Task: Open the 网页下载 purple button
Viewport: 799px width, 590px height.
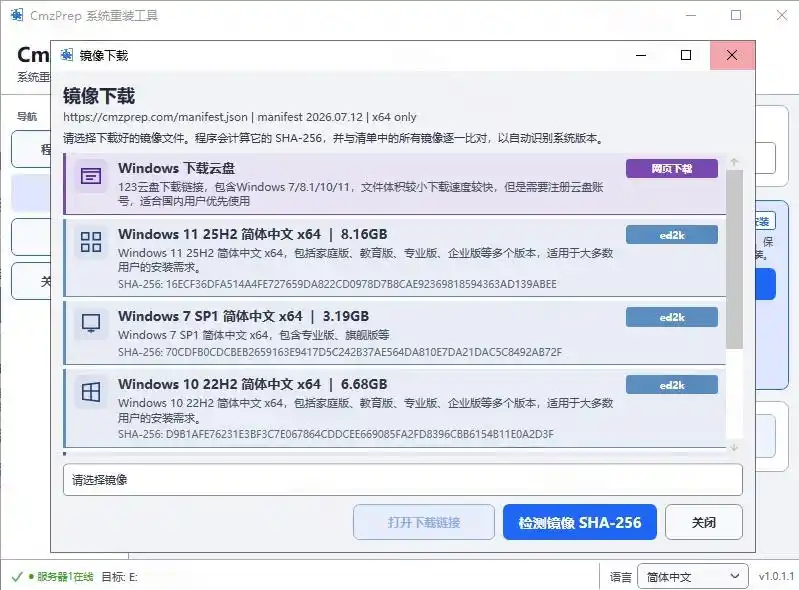Action: pos(672,169)
